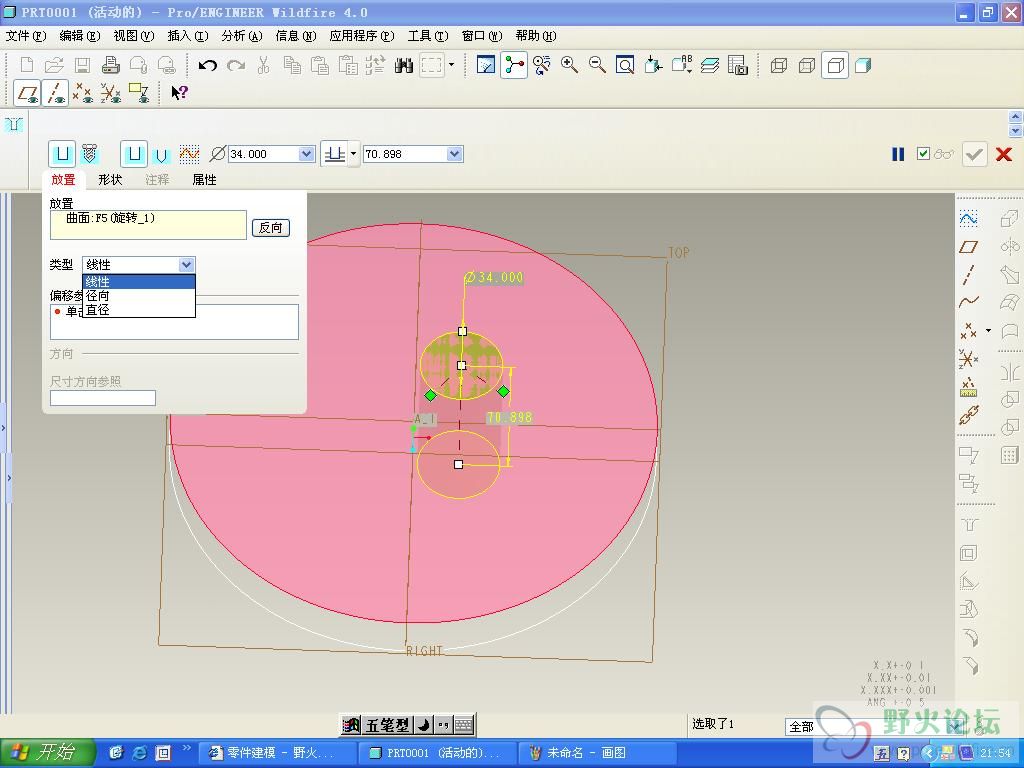Select the standard hole type icon
Viewport: 1024px width, 768px height.
click(x=89, y=154)
